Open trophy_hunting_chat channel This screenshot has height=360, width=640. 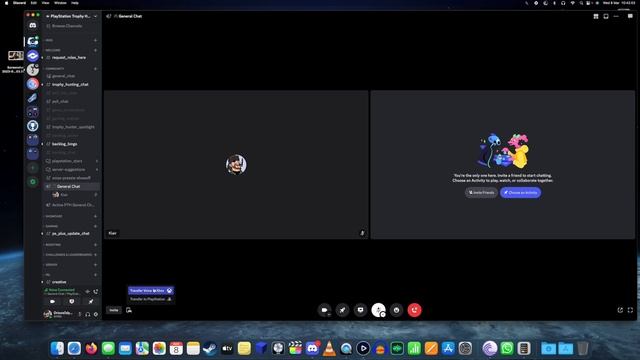tap(70, 84)
